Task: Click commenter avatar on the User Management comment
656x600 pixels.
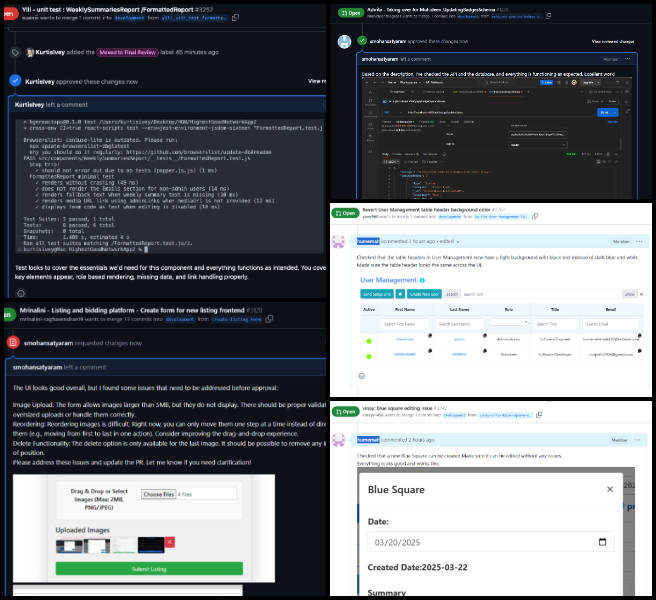Action: (x=338, y=241)
